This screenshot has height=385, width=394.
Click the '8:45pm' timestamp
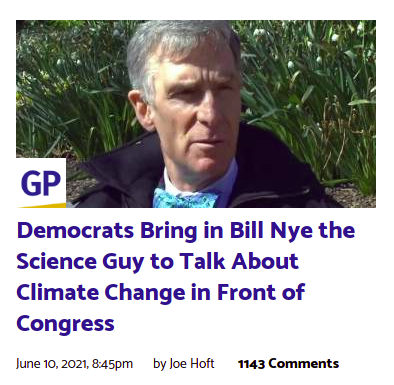click(x=112, y=364)
